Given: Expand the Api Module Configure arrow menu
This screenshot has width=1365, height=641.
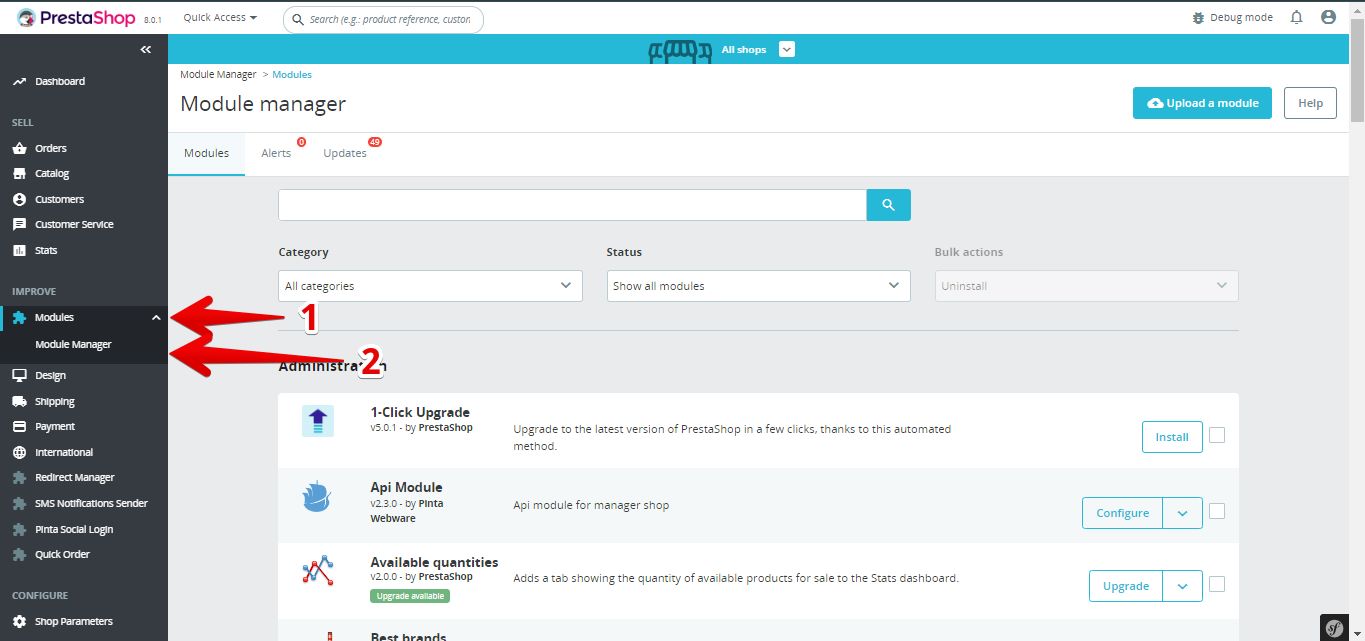Looking at the screenshot, I should [x=1183, y=513].
